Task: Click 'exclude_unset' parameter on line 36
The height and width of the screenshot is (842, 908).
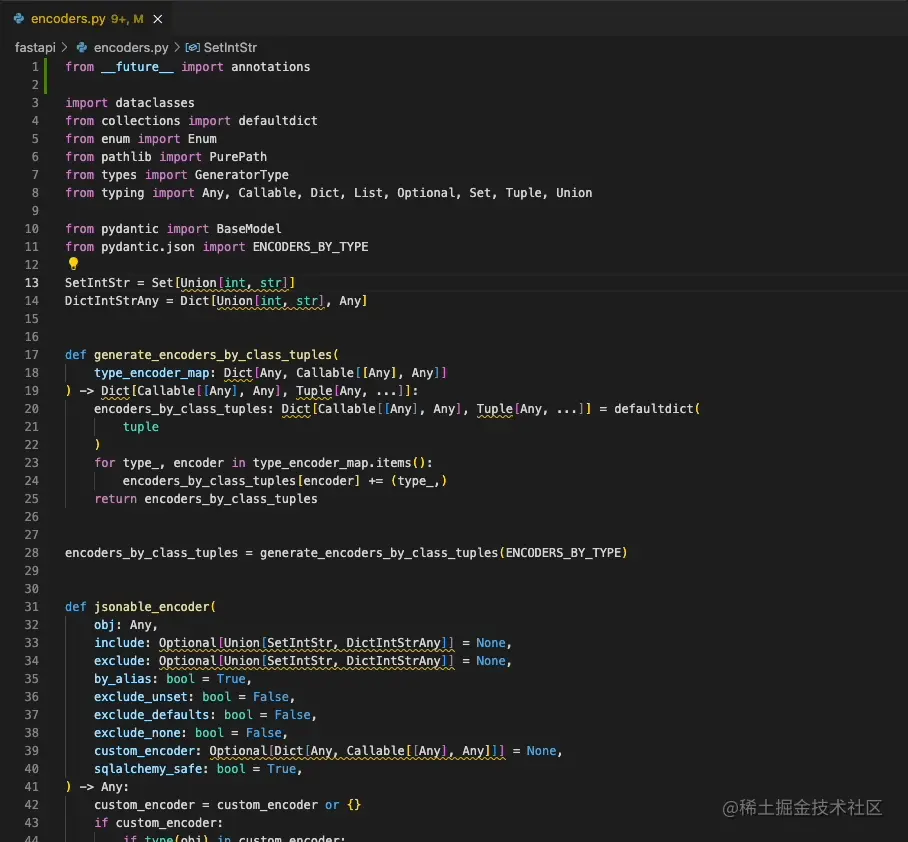Action: pyautogui.click(x=141, y=696)
